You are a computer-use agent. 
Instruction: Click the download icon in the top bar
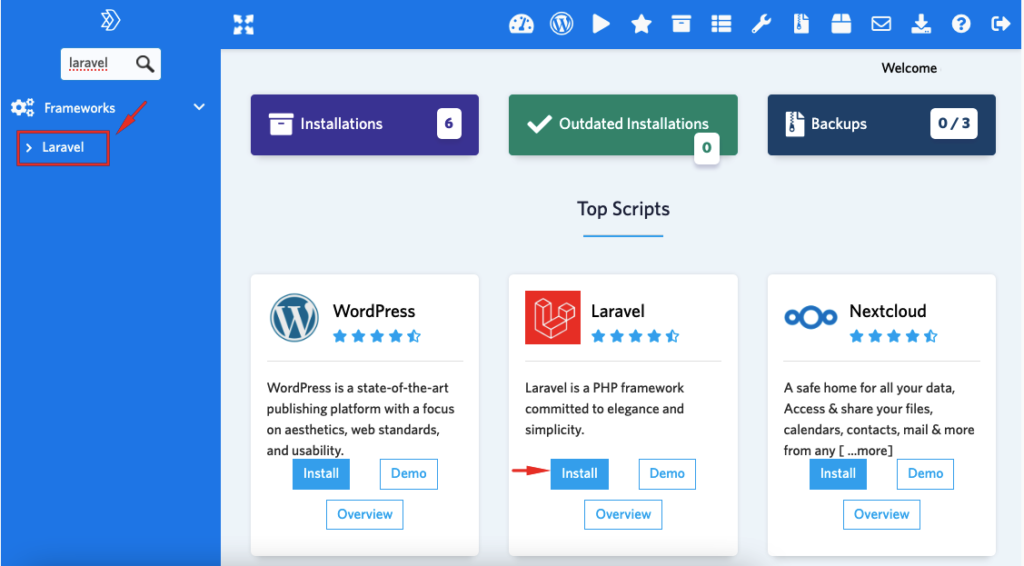[x=921, y=24]
